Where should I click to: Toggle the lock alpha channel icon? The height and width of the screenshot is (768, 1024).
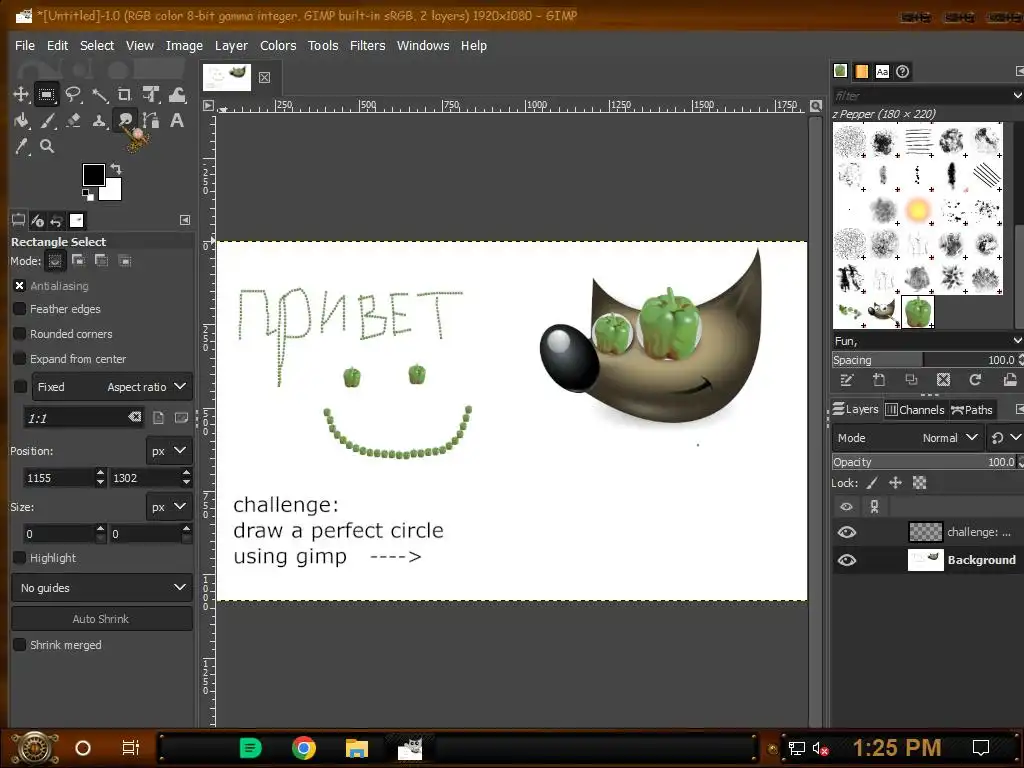point(920,483)
